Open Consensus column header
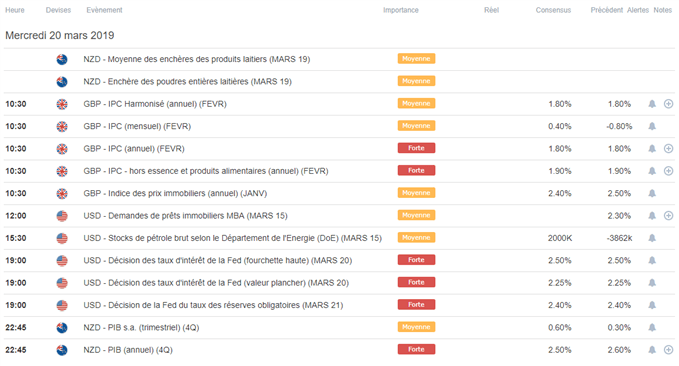 (553, 10)
